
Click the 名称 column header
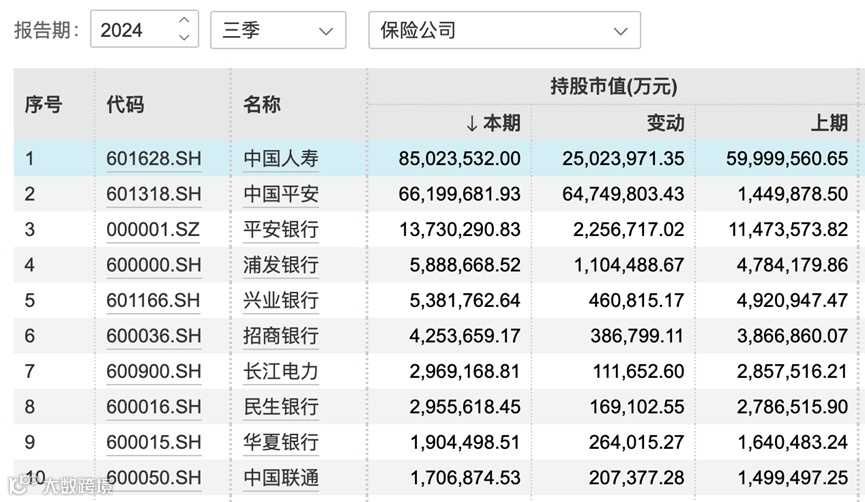(x=262, y=104)
